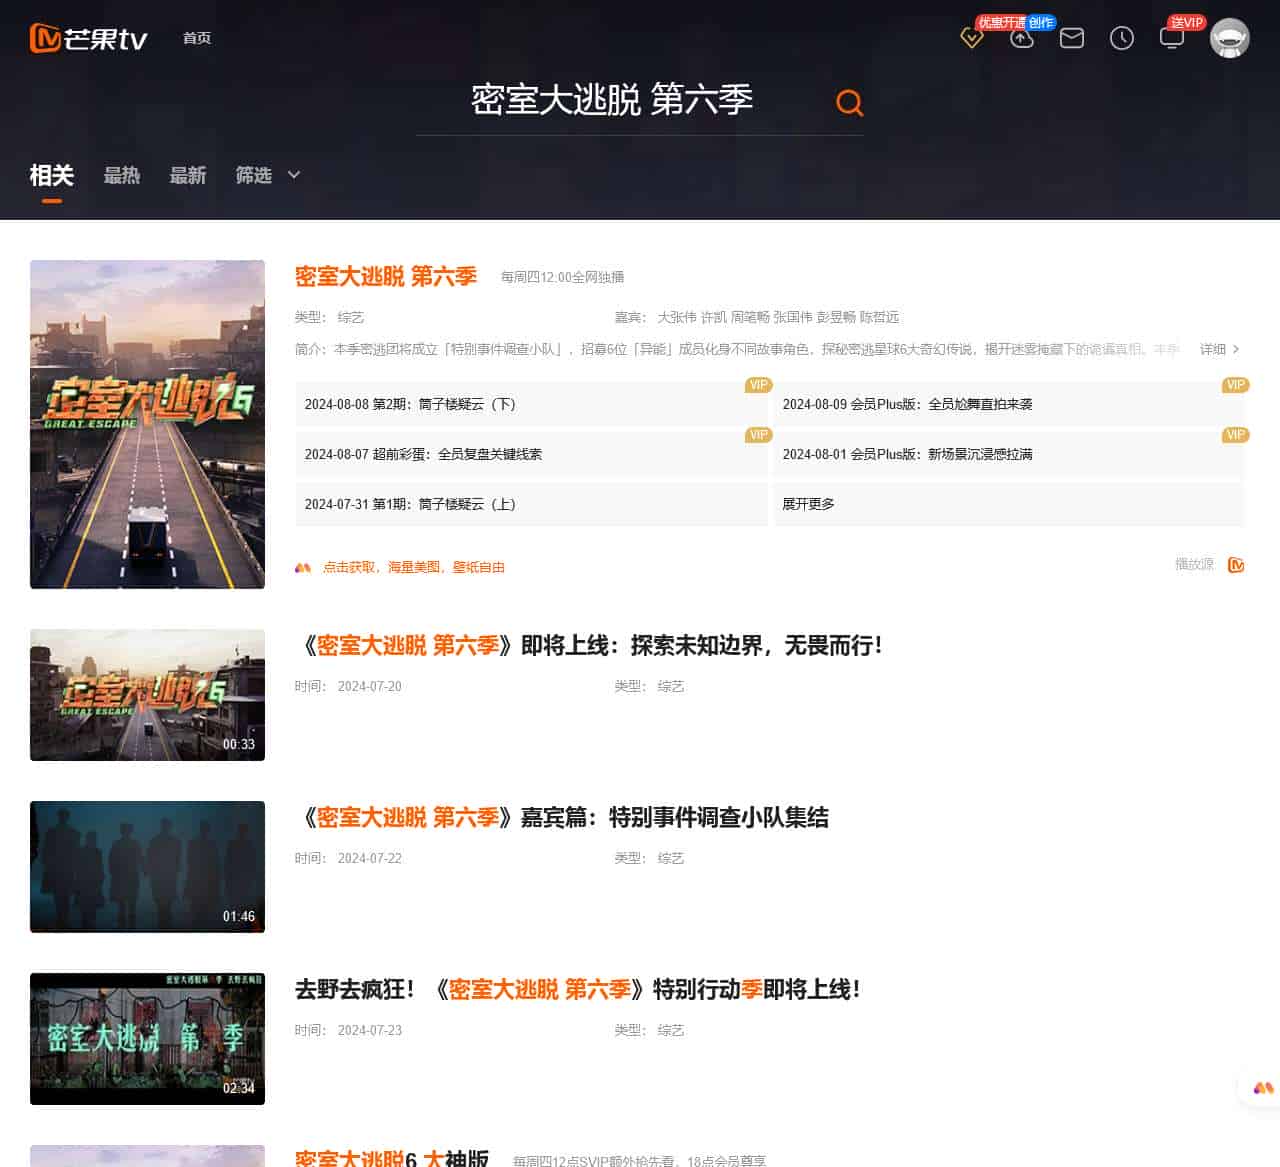Go to 首页 home page
Image resolution: width=1280 pixels, height=1167 pixels.
(197, 38)
